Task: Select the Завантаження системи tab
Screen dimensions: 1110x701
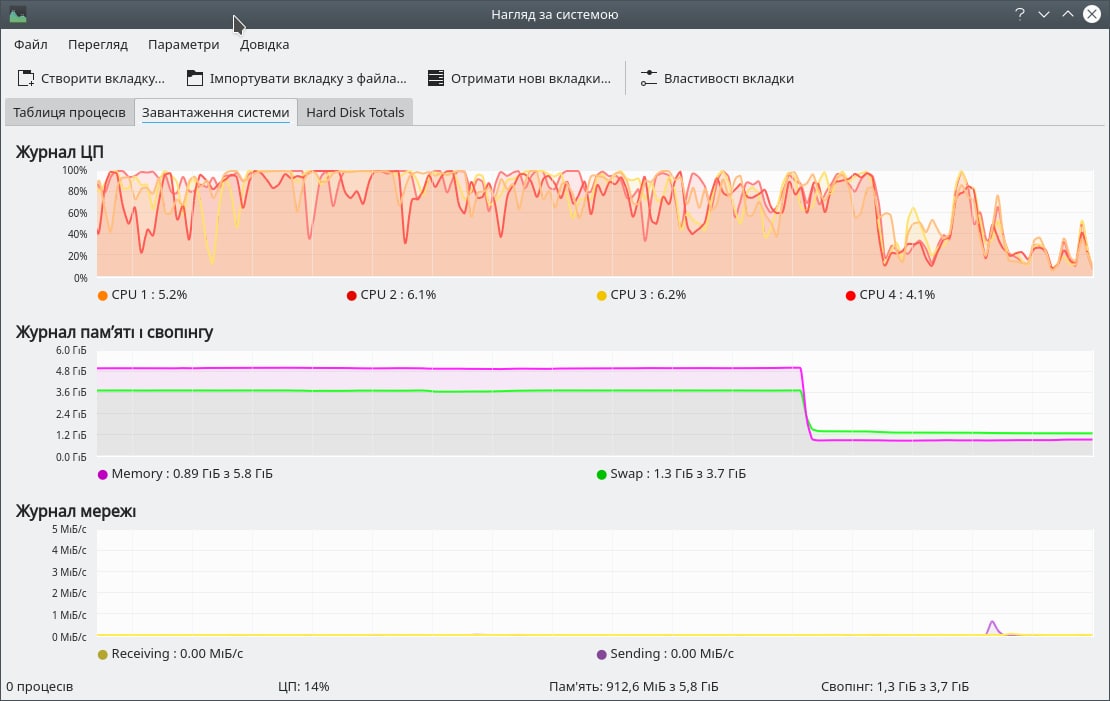Action: (216, 113)
